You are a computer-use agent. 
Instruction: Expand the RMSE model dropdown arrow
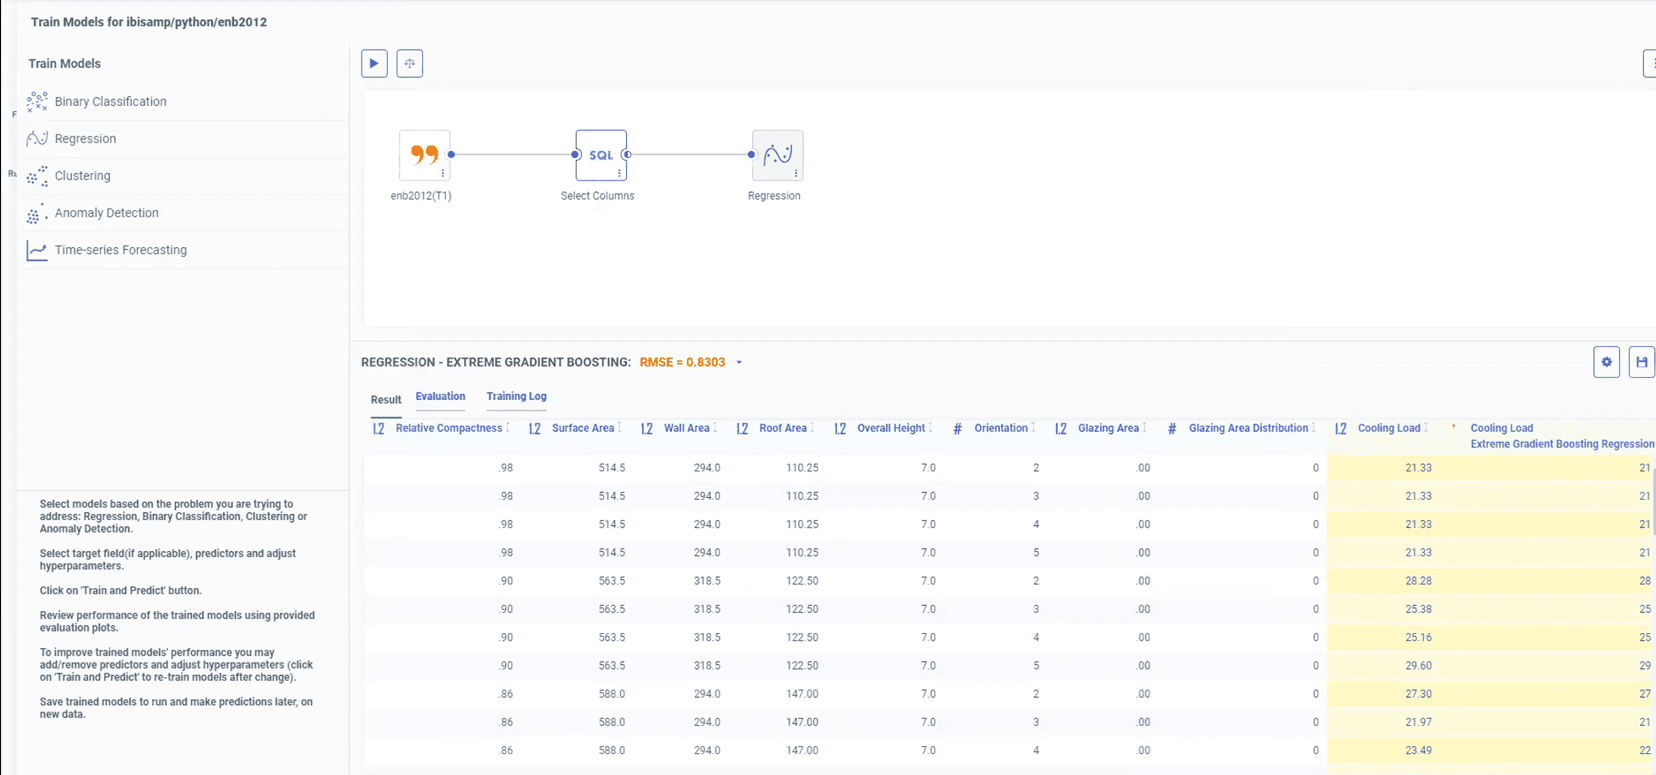(739, 363)
